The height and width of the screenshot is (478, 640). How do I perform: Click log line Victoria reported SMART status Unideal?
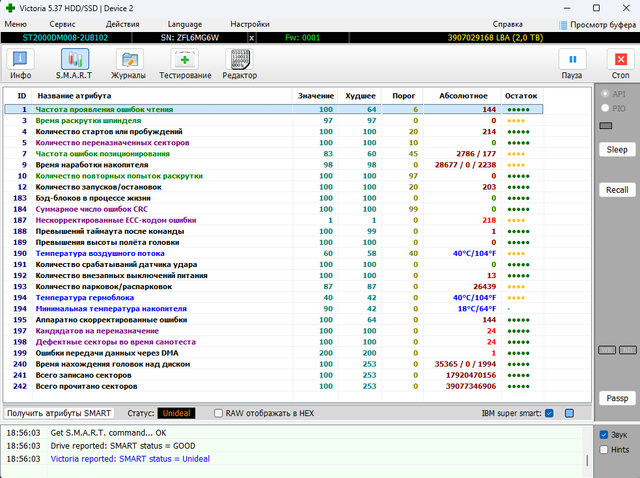130,459
